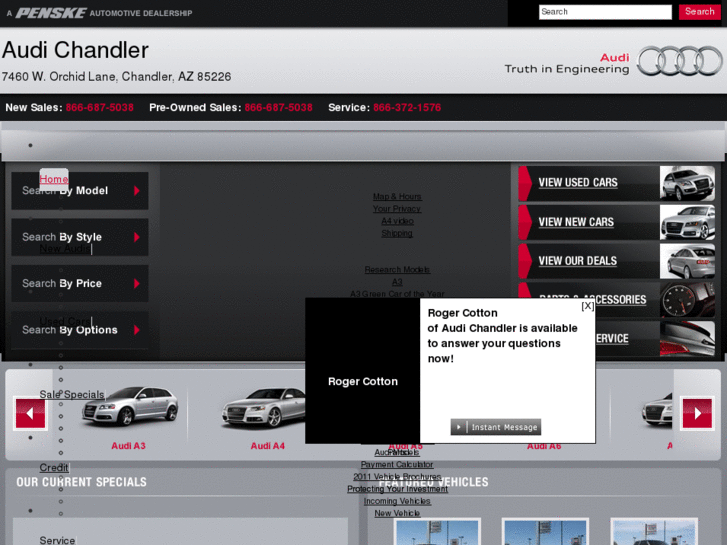The width and height of the screenshot is (727, 545).
Task: Open New Audis menu item
Action: pyautogui.click(x=65, y=249)
